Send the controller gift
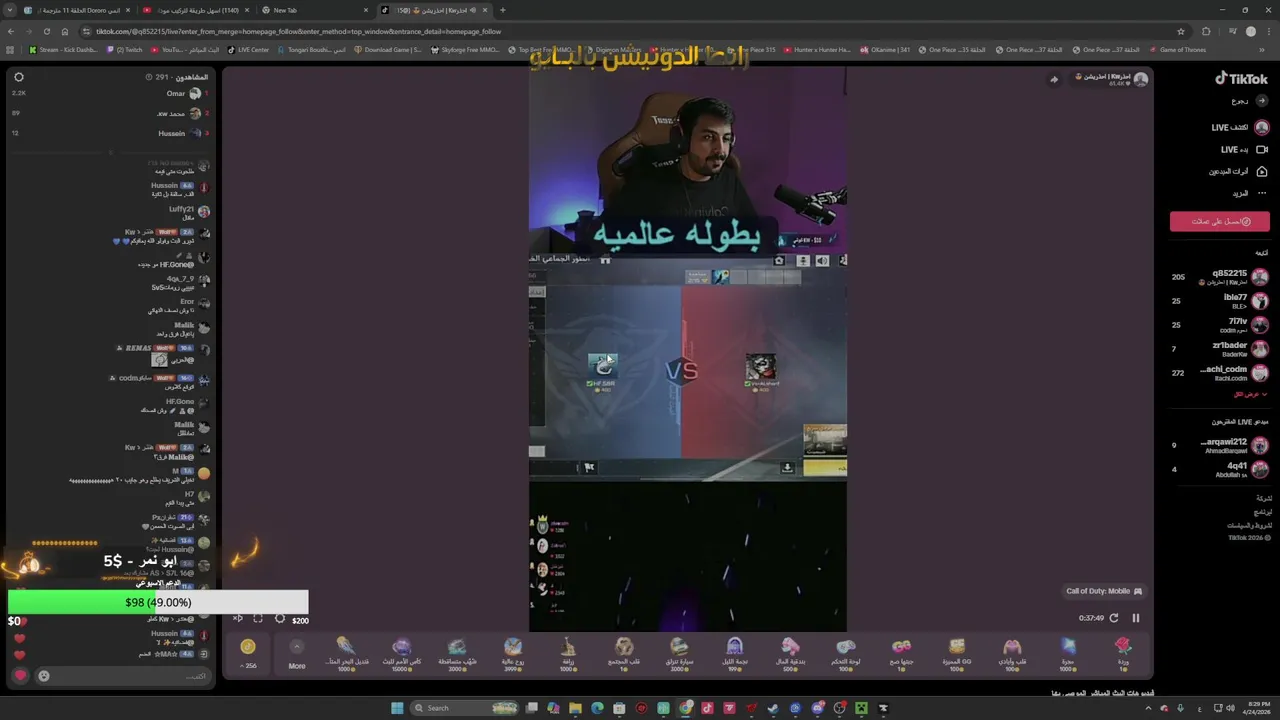 pyautogui.click(x=846, y=653)
